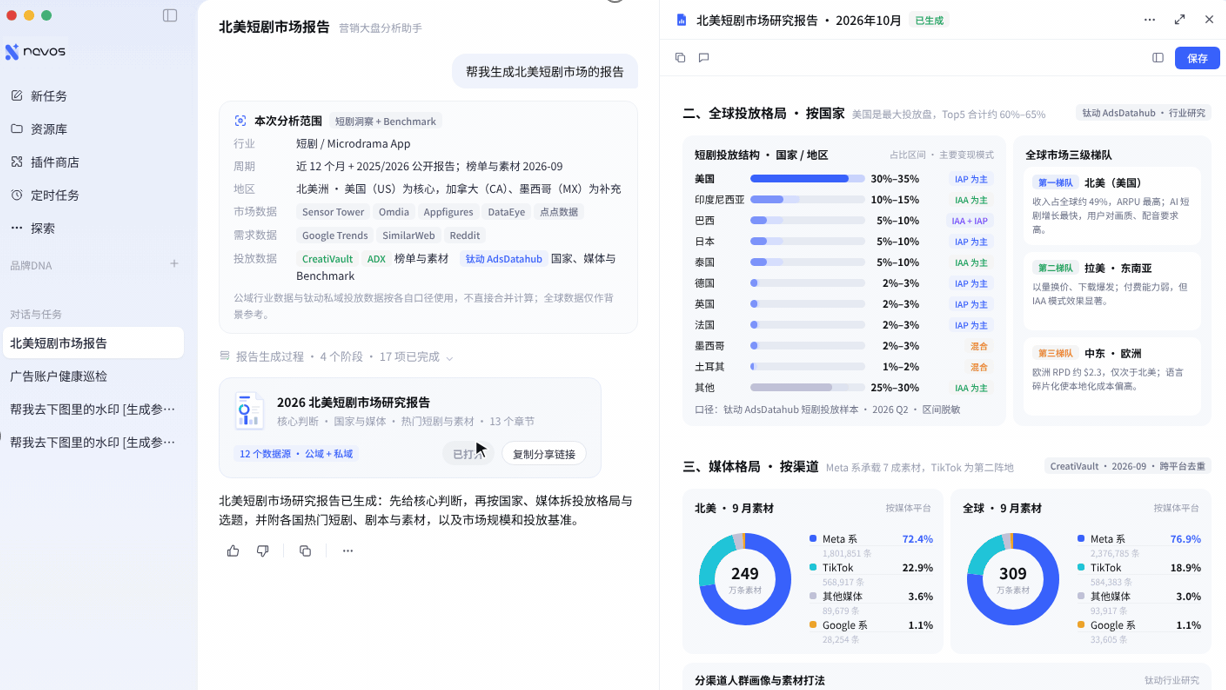Click 美国 row's IAP 为主 tag
Image resolution: width=1226 pixels, height=690 pixels.
[970, 179]
